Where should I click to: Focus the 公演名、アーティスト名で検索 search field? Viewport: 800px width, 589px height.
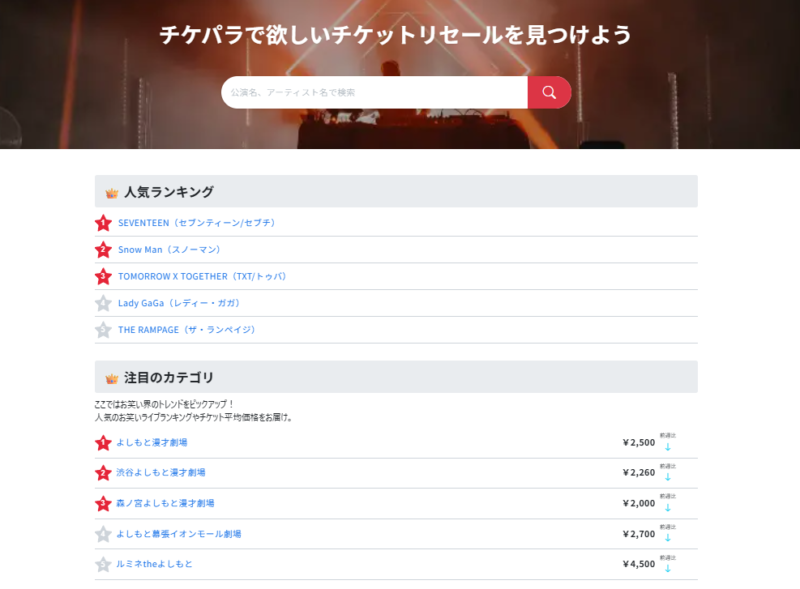pos(375,93)
